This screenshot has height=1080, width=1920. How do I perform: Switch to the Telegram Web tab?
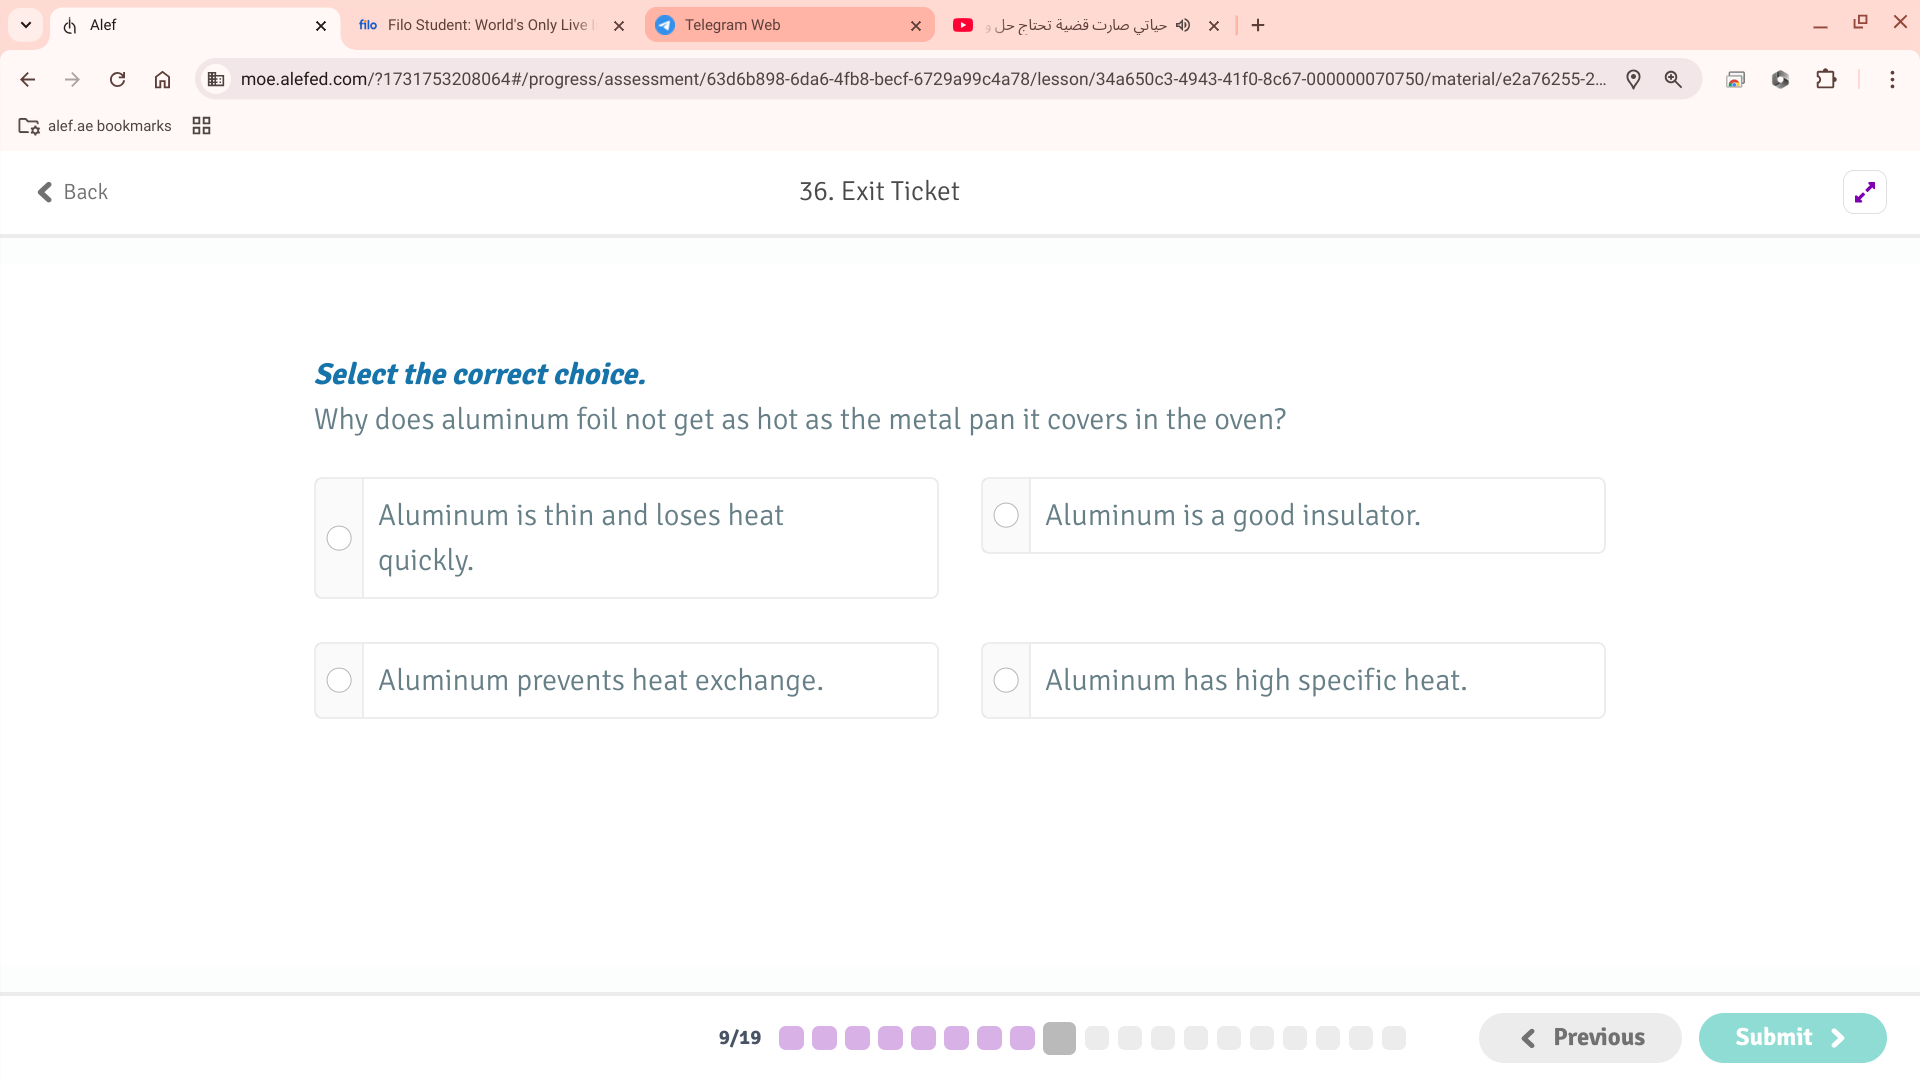click(790, 25)
